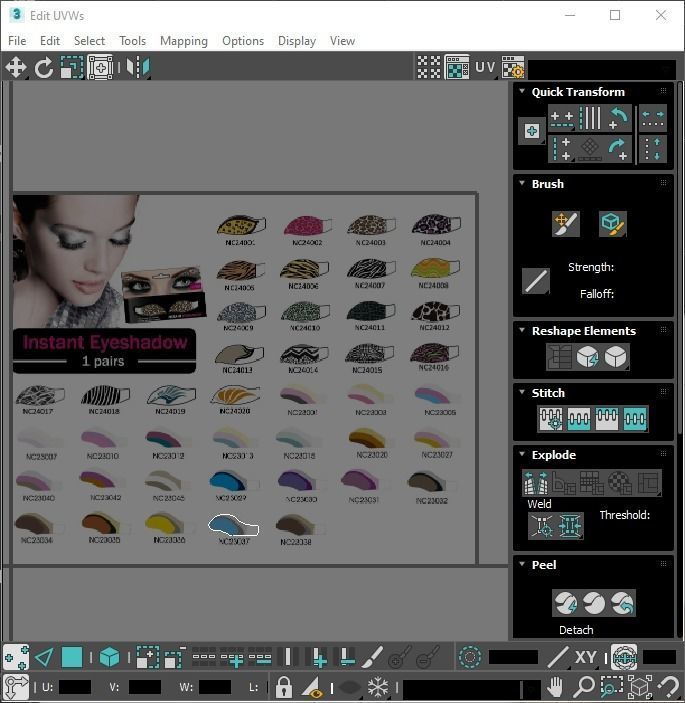
Task: Click Straighten Selection in Reshape Elements
Action: [559, 357]
